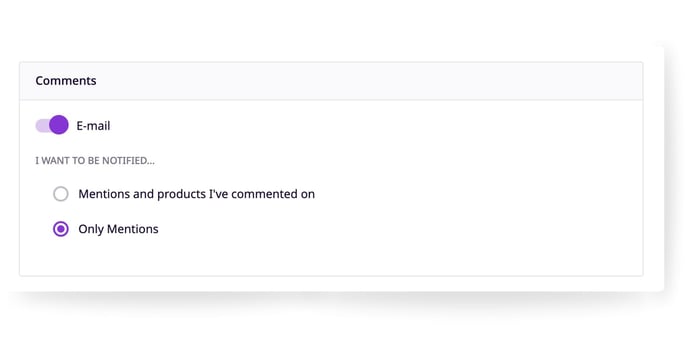Click the Comments card header bar
This screenshot has width=688, height=364.
tap(331, 81)
